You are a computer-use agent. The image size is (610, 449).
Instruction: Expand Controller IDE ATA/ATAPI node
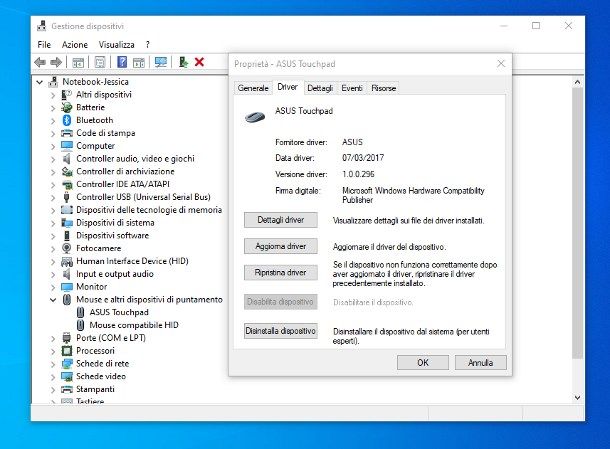pos(53,185)
